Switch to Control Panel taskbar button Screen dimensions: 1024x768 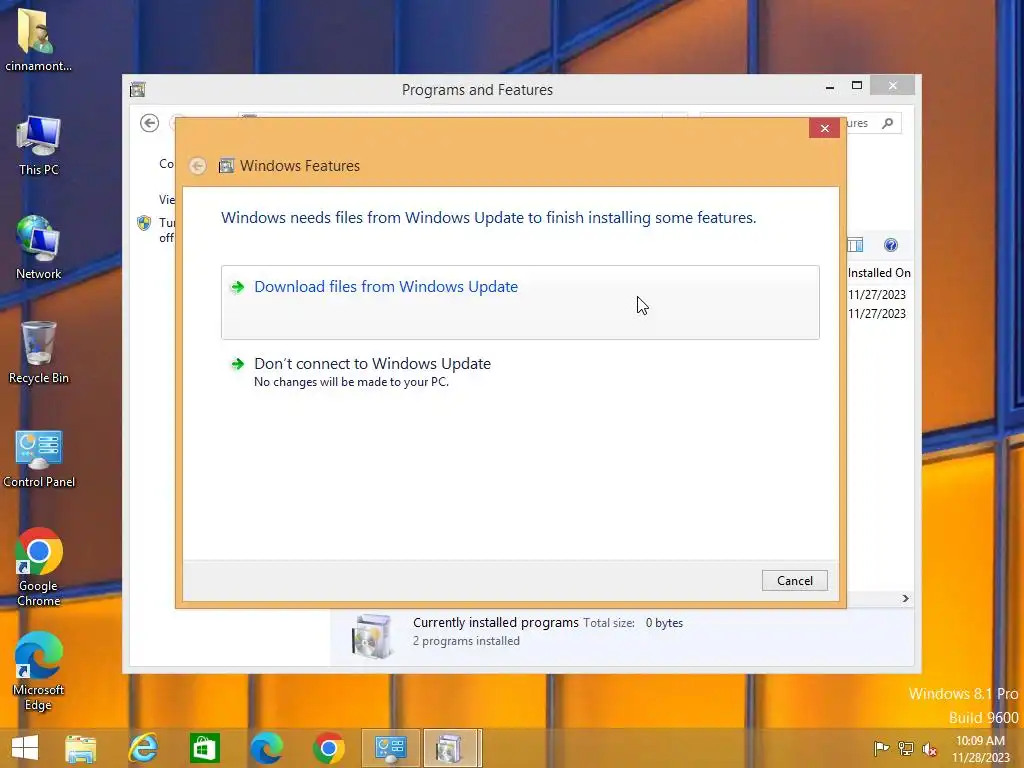pos(391,748)
